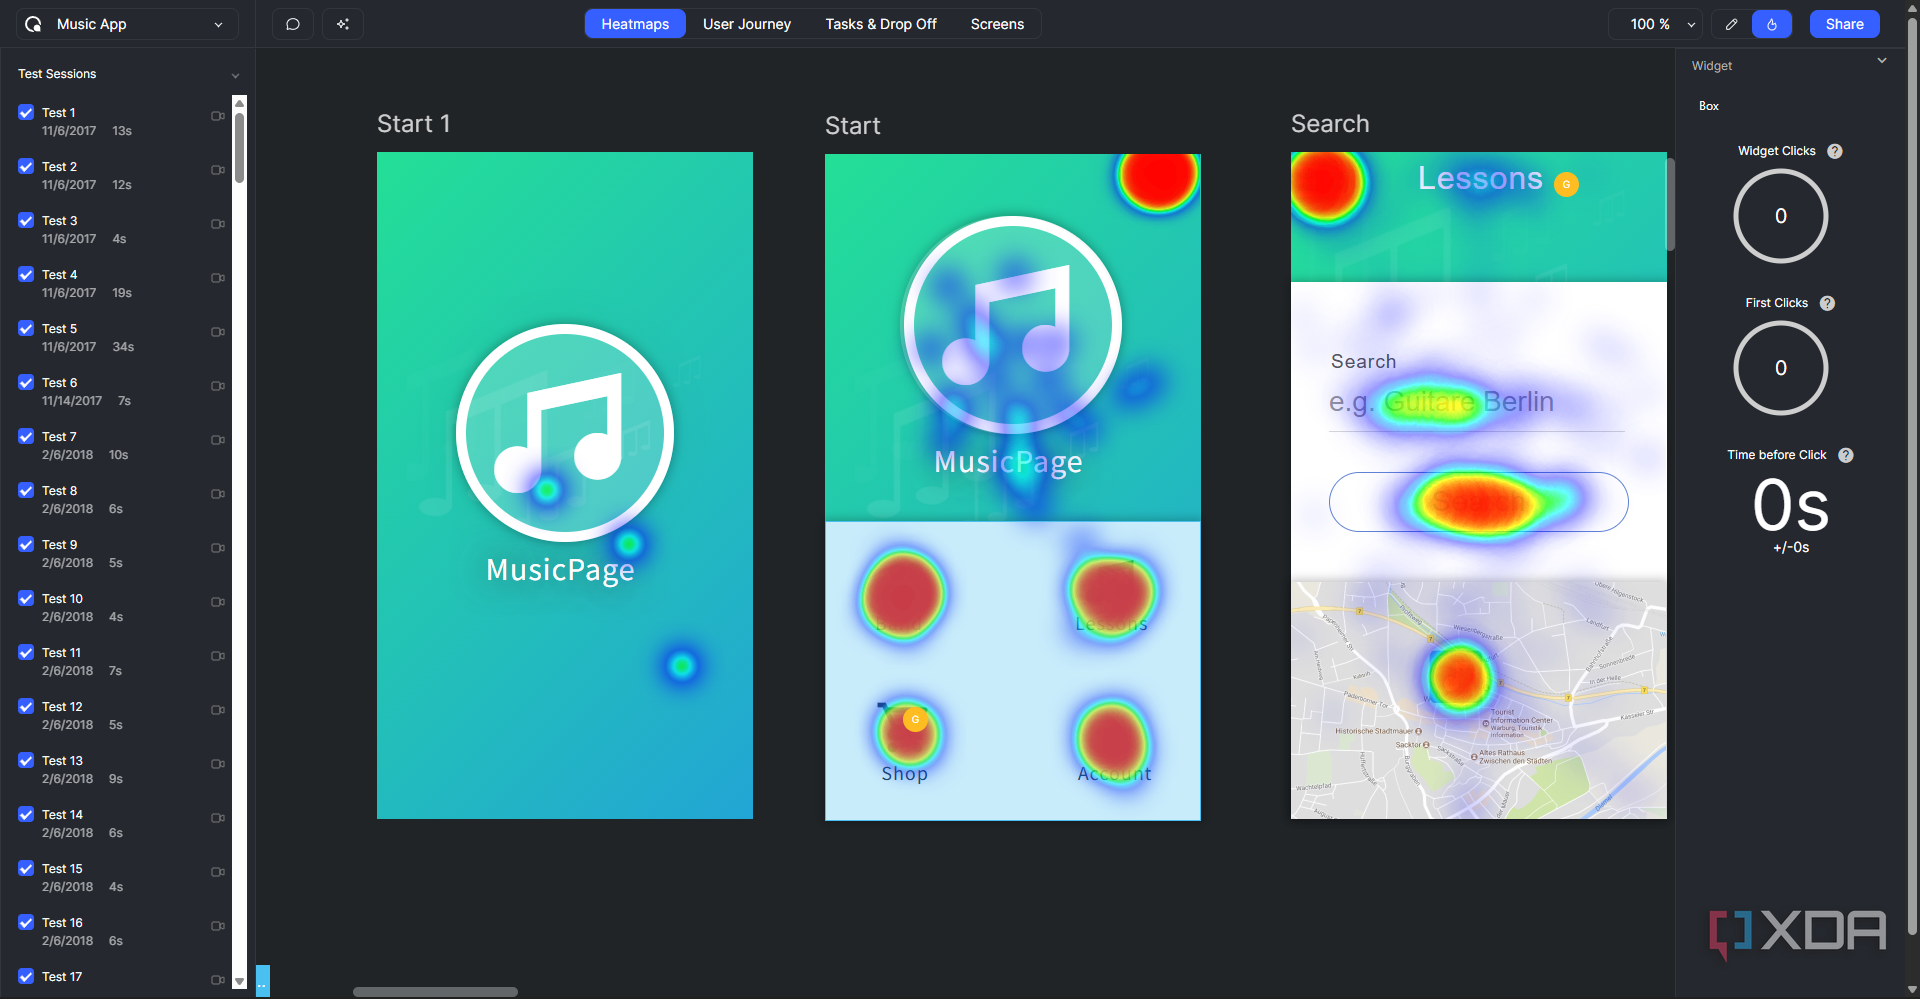Image resolution: width=1920 pixels, height=999 pixels.
Task: Uncheck the Test 5 session checkbox
Action: [x=26, y=328]
